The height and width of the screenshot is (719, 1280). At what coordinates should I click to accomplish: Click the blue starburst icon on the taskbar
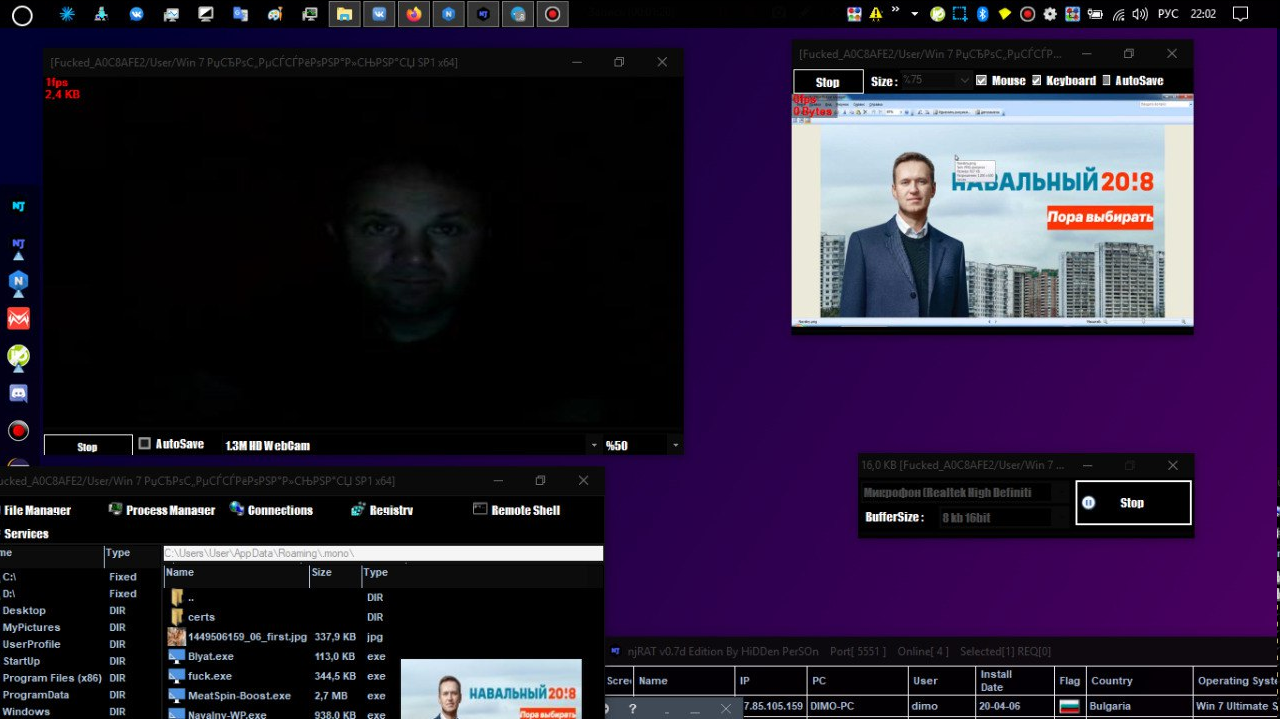67,14
